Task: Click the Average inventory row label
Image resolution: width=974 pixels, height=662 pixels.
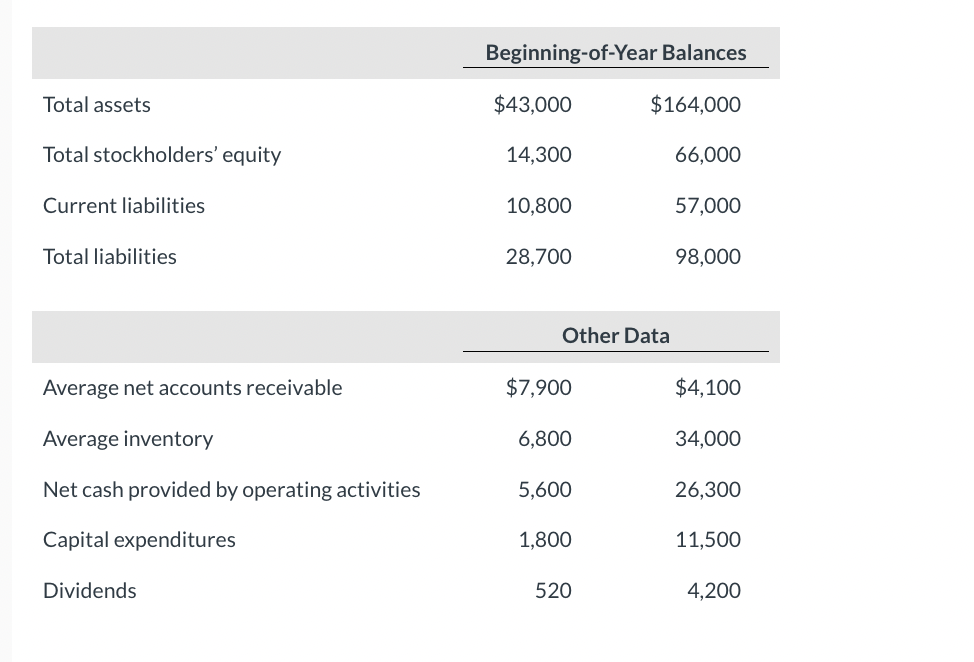Action: tap(128, 438)
